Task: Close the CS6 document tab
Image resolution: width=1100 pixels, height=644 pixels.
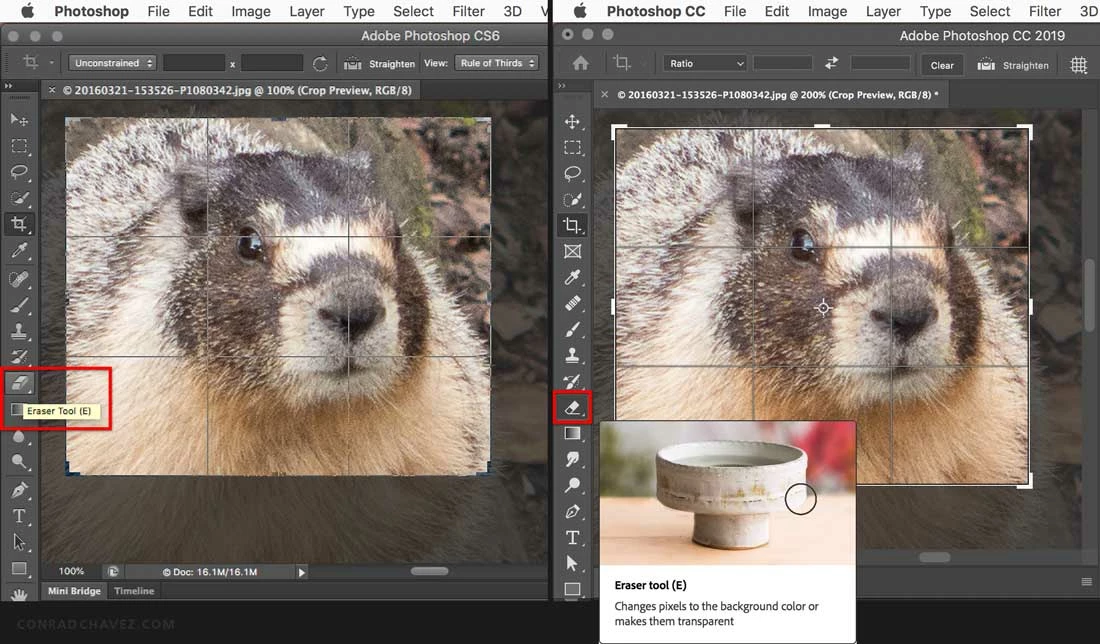Action: click(x=51, y=90)
